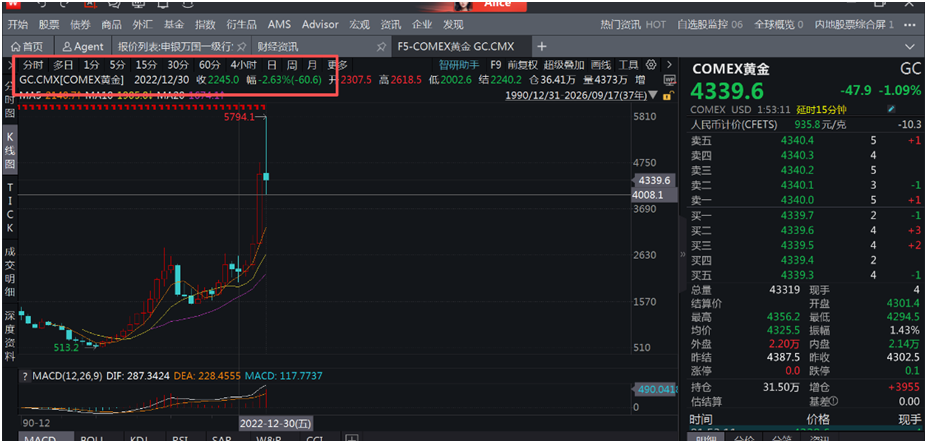Open the Agent tab

pyautogui.click(x=83, y=46)
